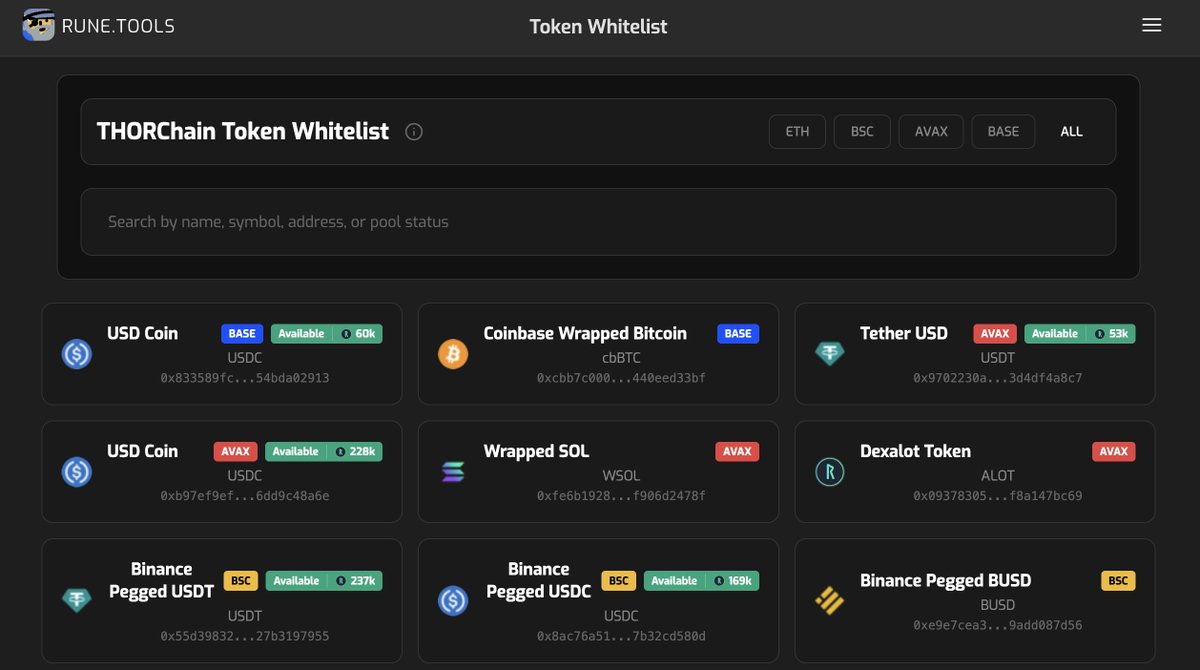This screenshot has height=670, width=1200.
Task: Click the Wrapped SOL token icon
Action: click(453, 472)
